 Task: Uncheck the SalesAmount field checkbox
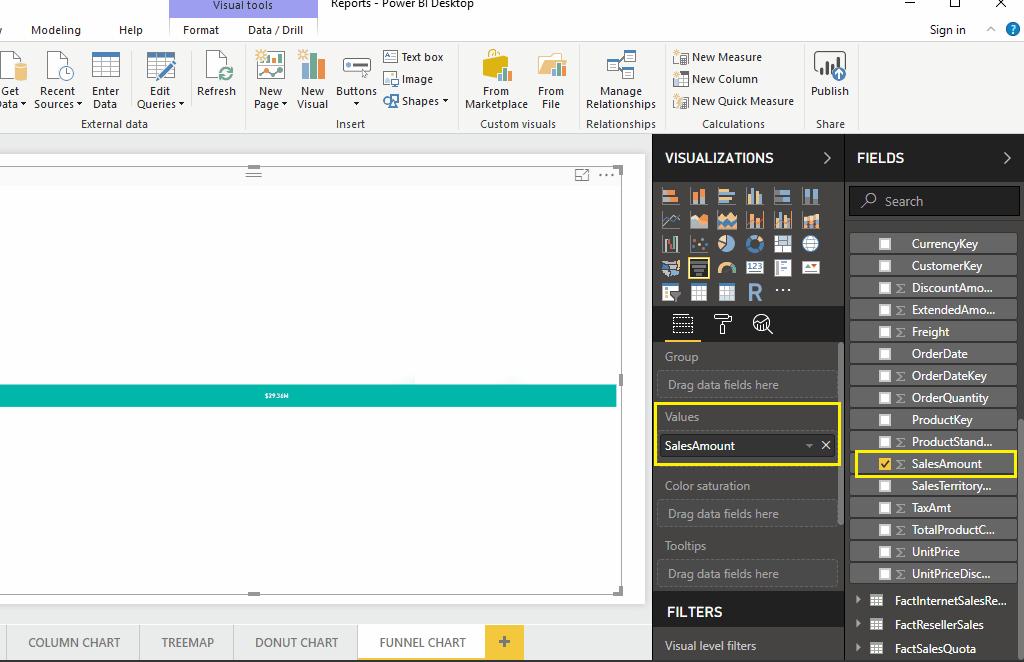tap(884, 464)
